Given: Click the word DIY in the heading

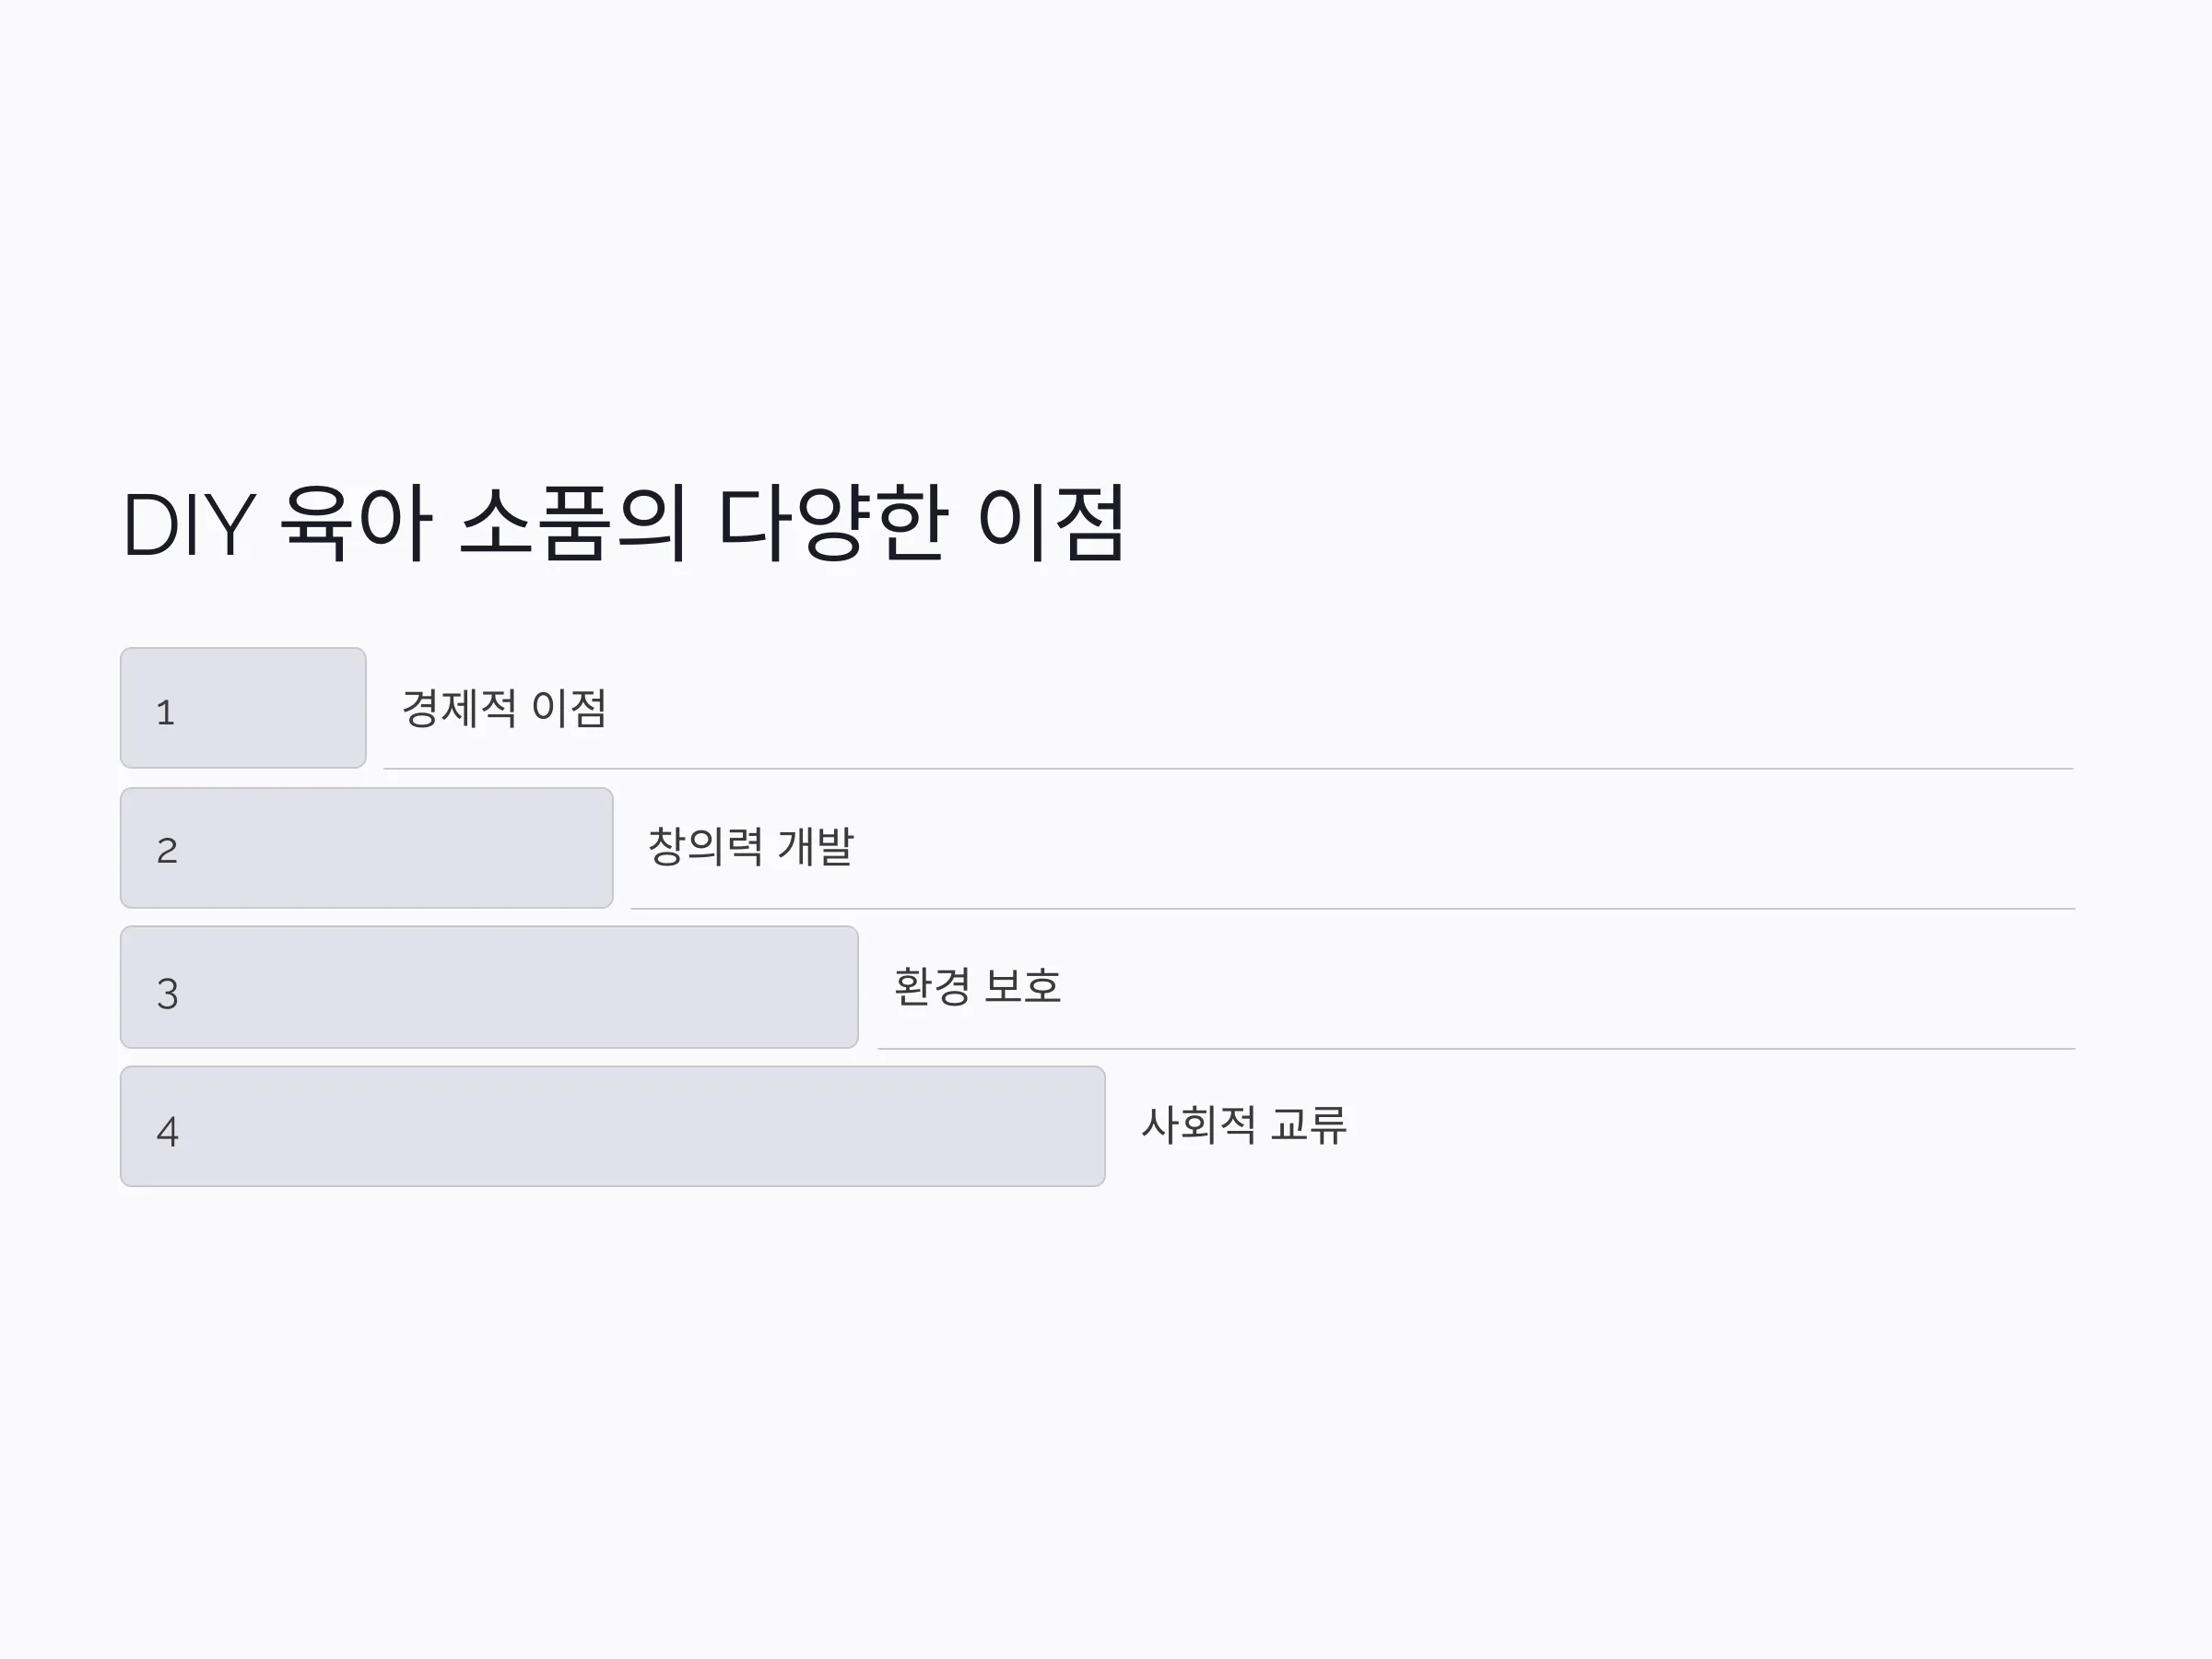Looking at the screenshot, I should (189, 525).
